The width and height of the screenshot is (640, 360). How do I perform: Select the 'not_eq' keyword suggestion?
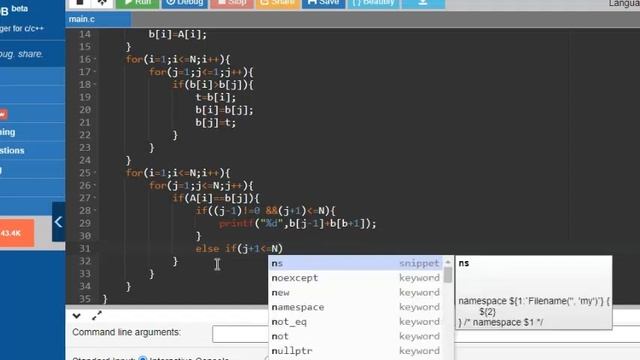(x=356, y=322)
